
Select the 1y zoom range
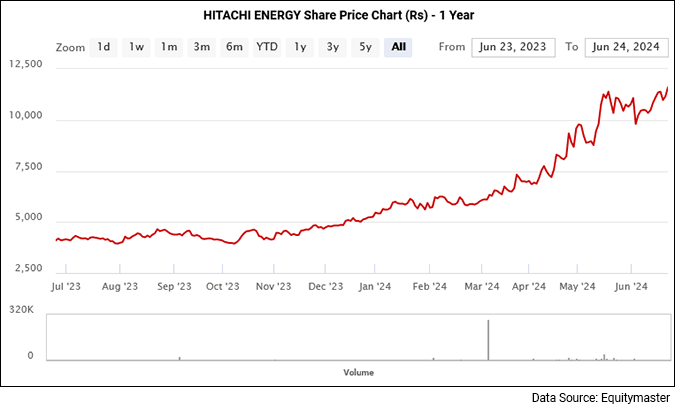pos(300,47)
